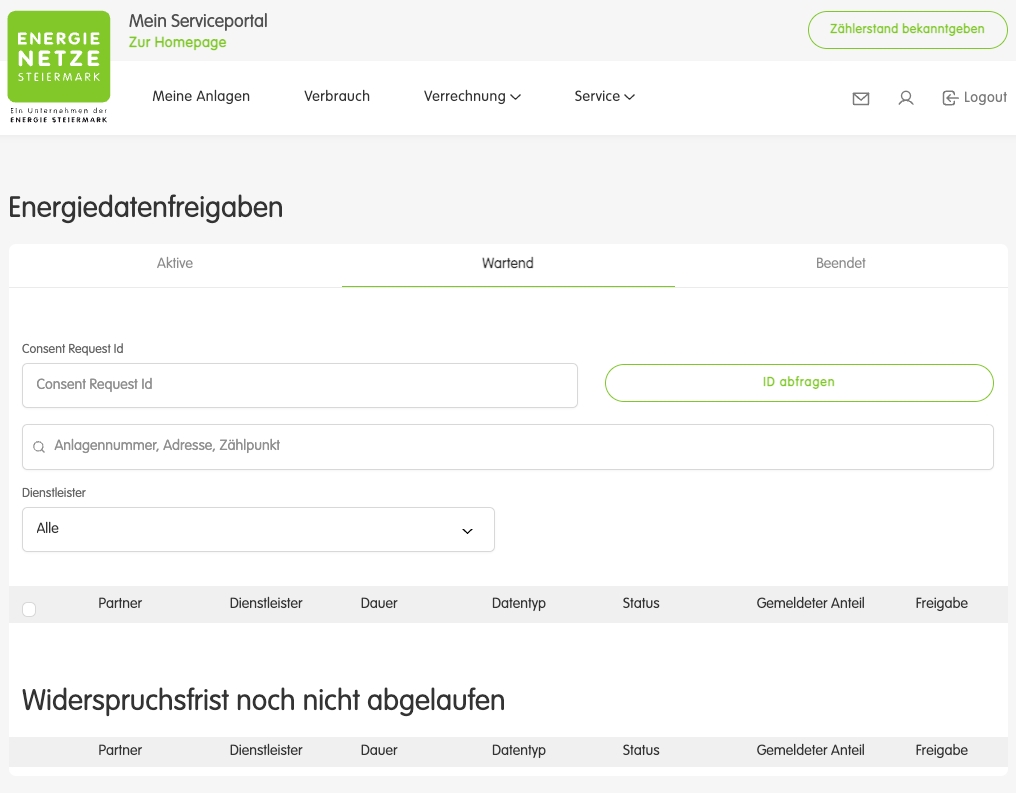The image size is (1016, 793).
Task: Open the messages envelope icon
Action: coord(860,98)
